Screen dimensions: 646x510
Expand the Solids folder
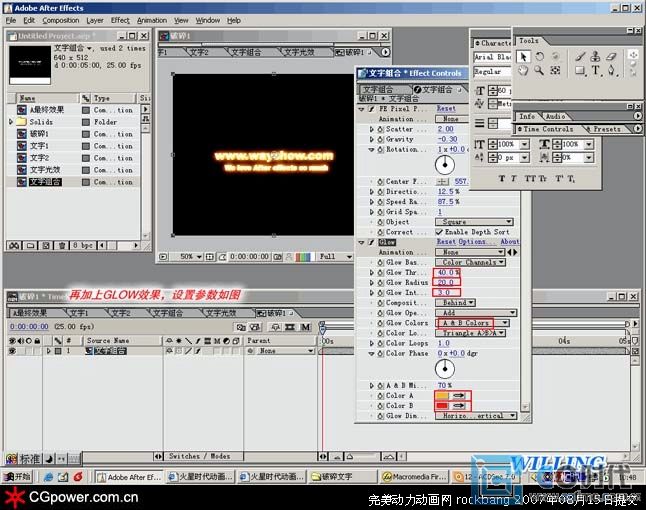pos(11,122)
